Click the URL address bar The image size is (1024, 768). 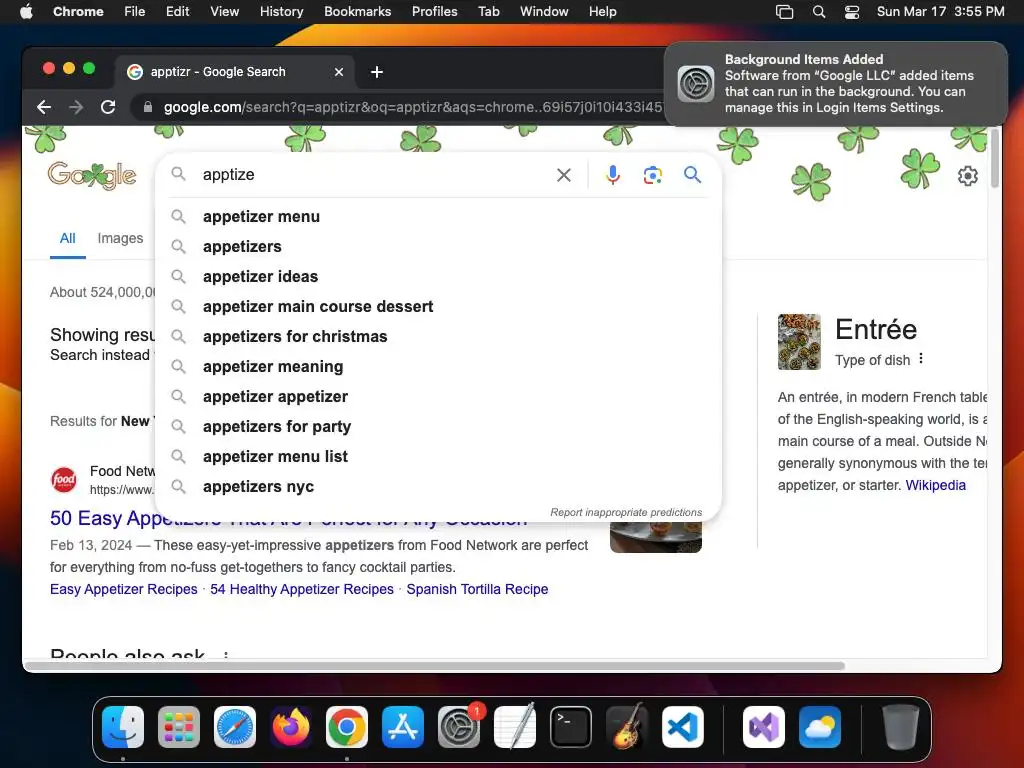(x=413, y=107)
